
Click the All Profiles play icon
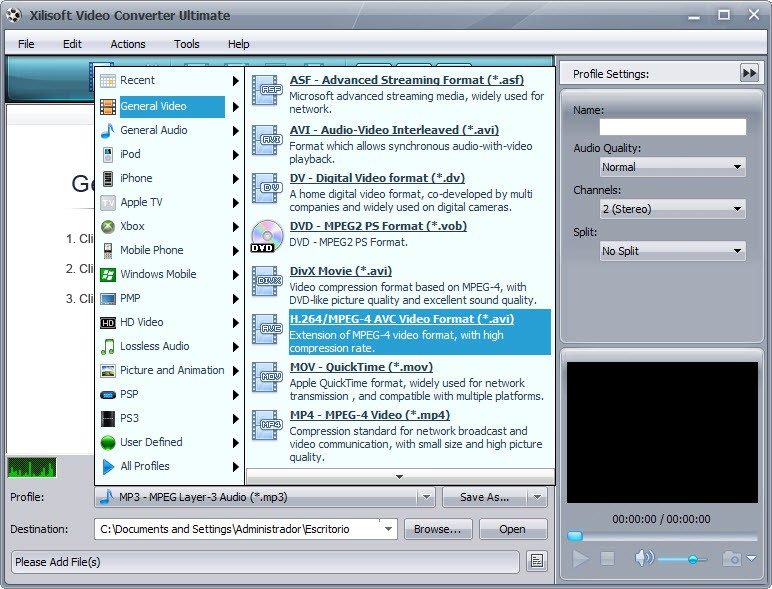tap(108, 466)
